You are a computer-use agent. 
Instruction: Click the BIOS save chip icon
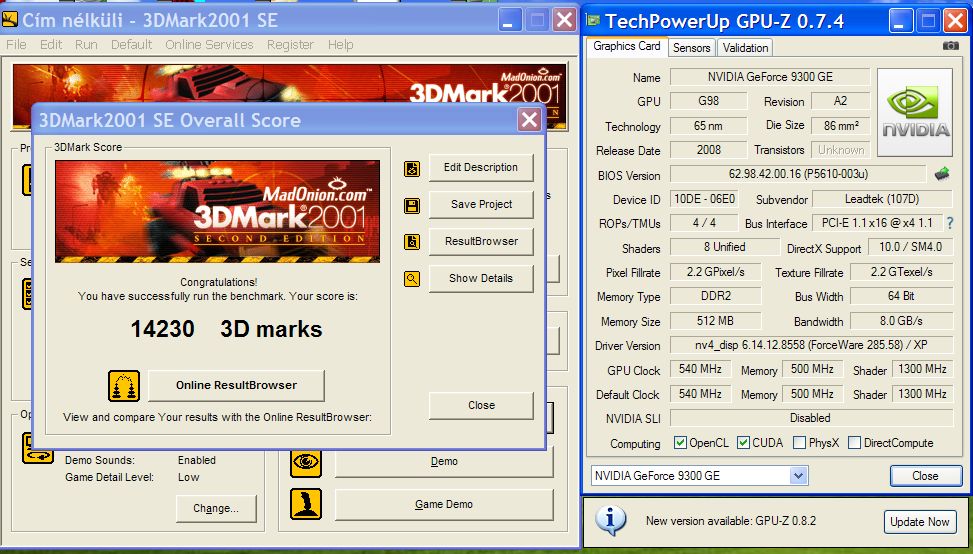point(942,174)
